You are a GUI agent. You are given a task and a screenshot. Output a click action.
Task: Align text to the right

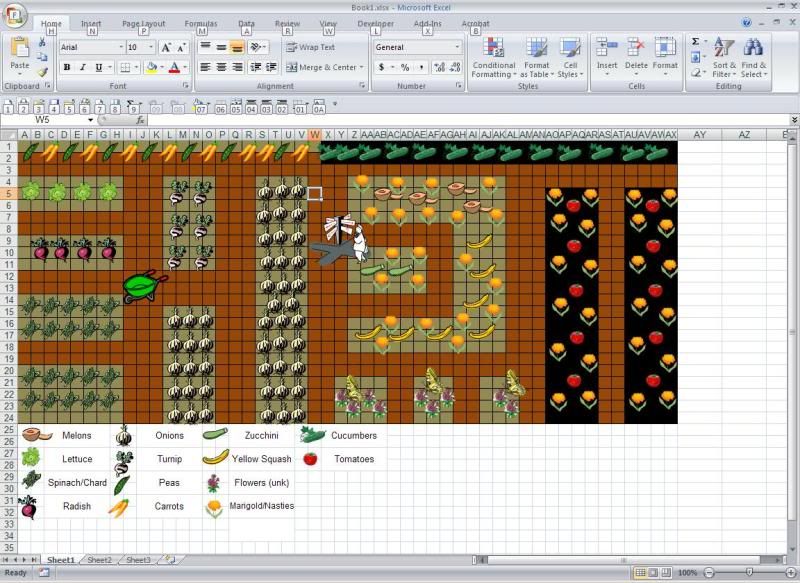(x=237, y=67)
